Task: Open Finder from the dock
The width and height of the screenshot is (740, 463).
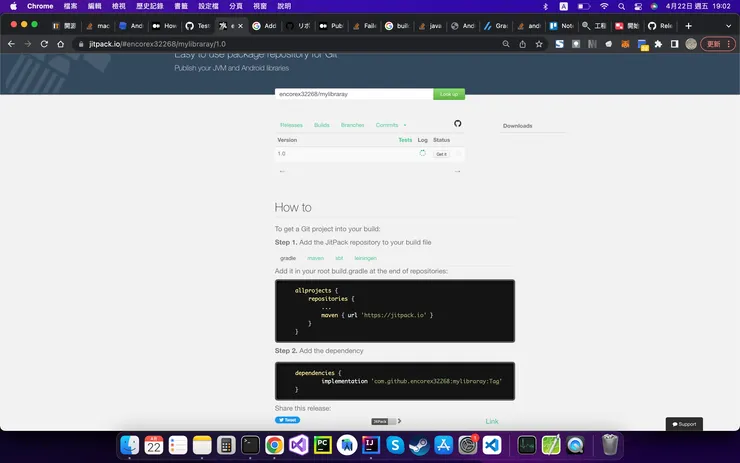Action: coord(129,445)
